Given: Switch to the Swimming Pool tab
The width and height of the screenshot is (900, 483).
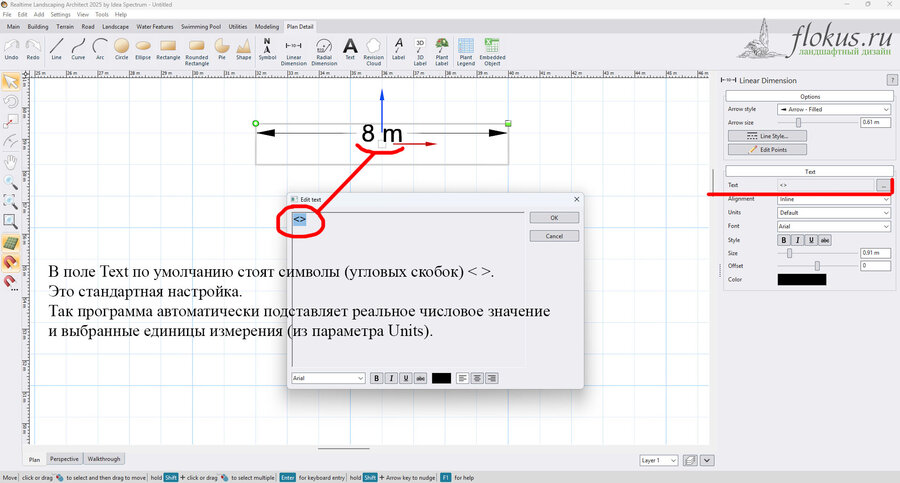Looking at the screenshot, I should point(201,26).
